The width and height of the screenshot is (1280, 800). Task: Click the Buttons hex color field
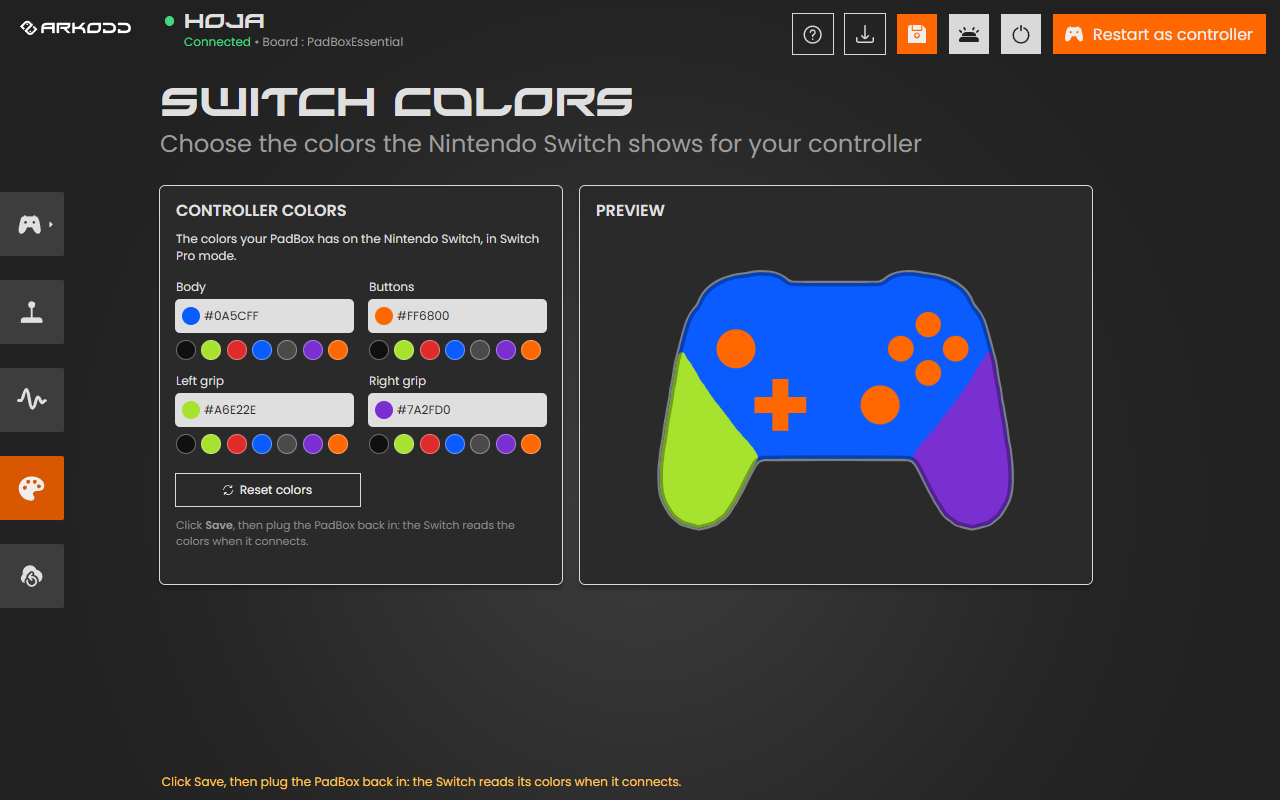[x=458, y=316]
